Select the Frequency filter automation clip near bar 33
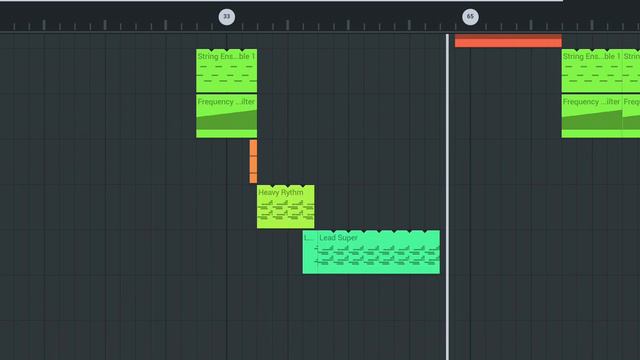 227,116
